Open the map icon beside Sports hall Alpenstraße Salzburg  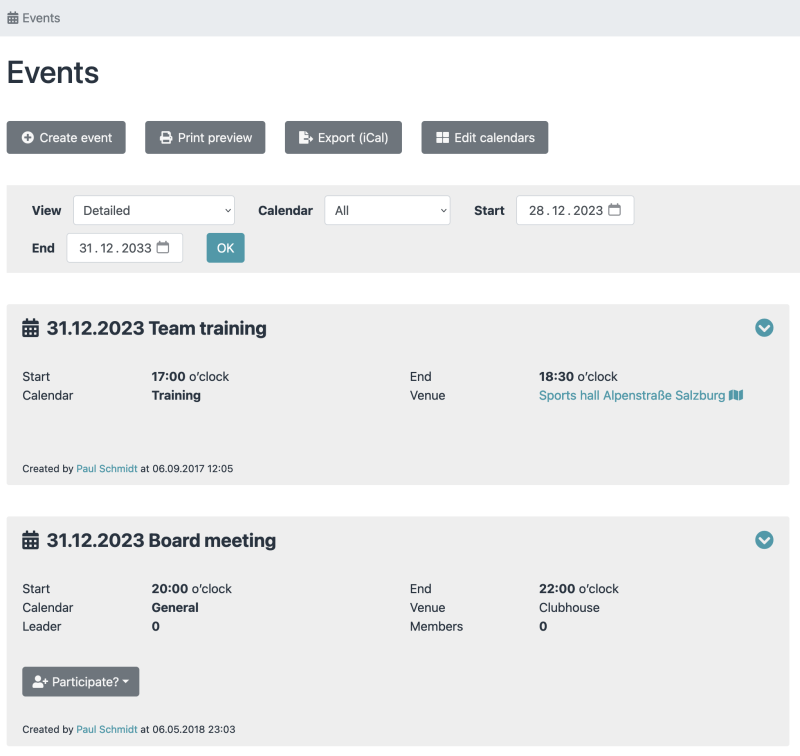click(735, 395)
